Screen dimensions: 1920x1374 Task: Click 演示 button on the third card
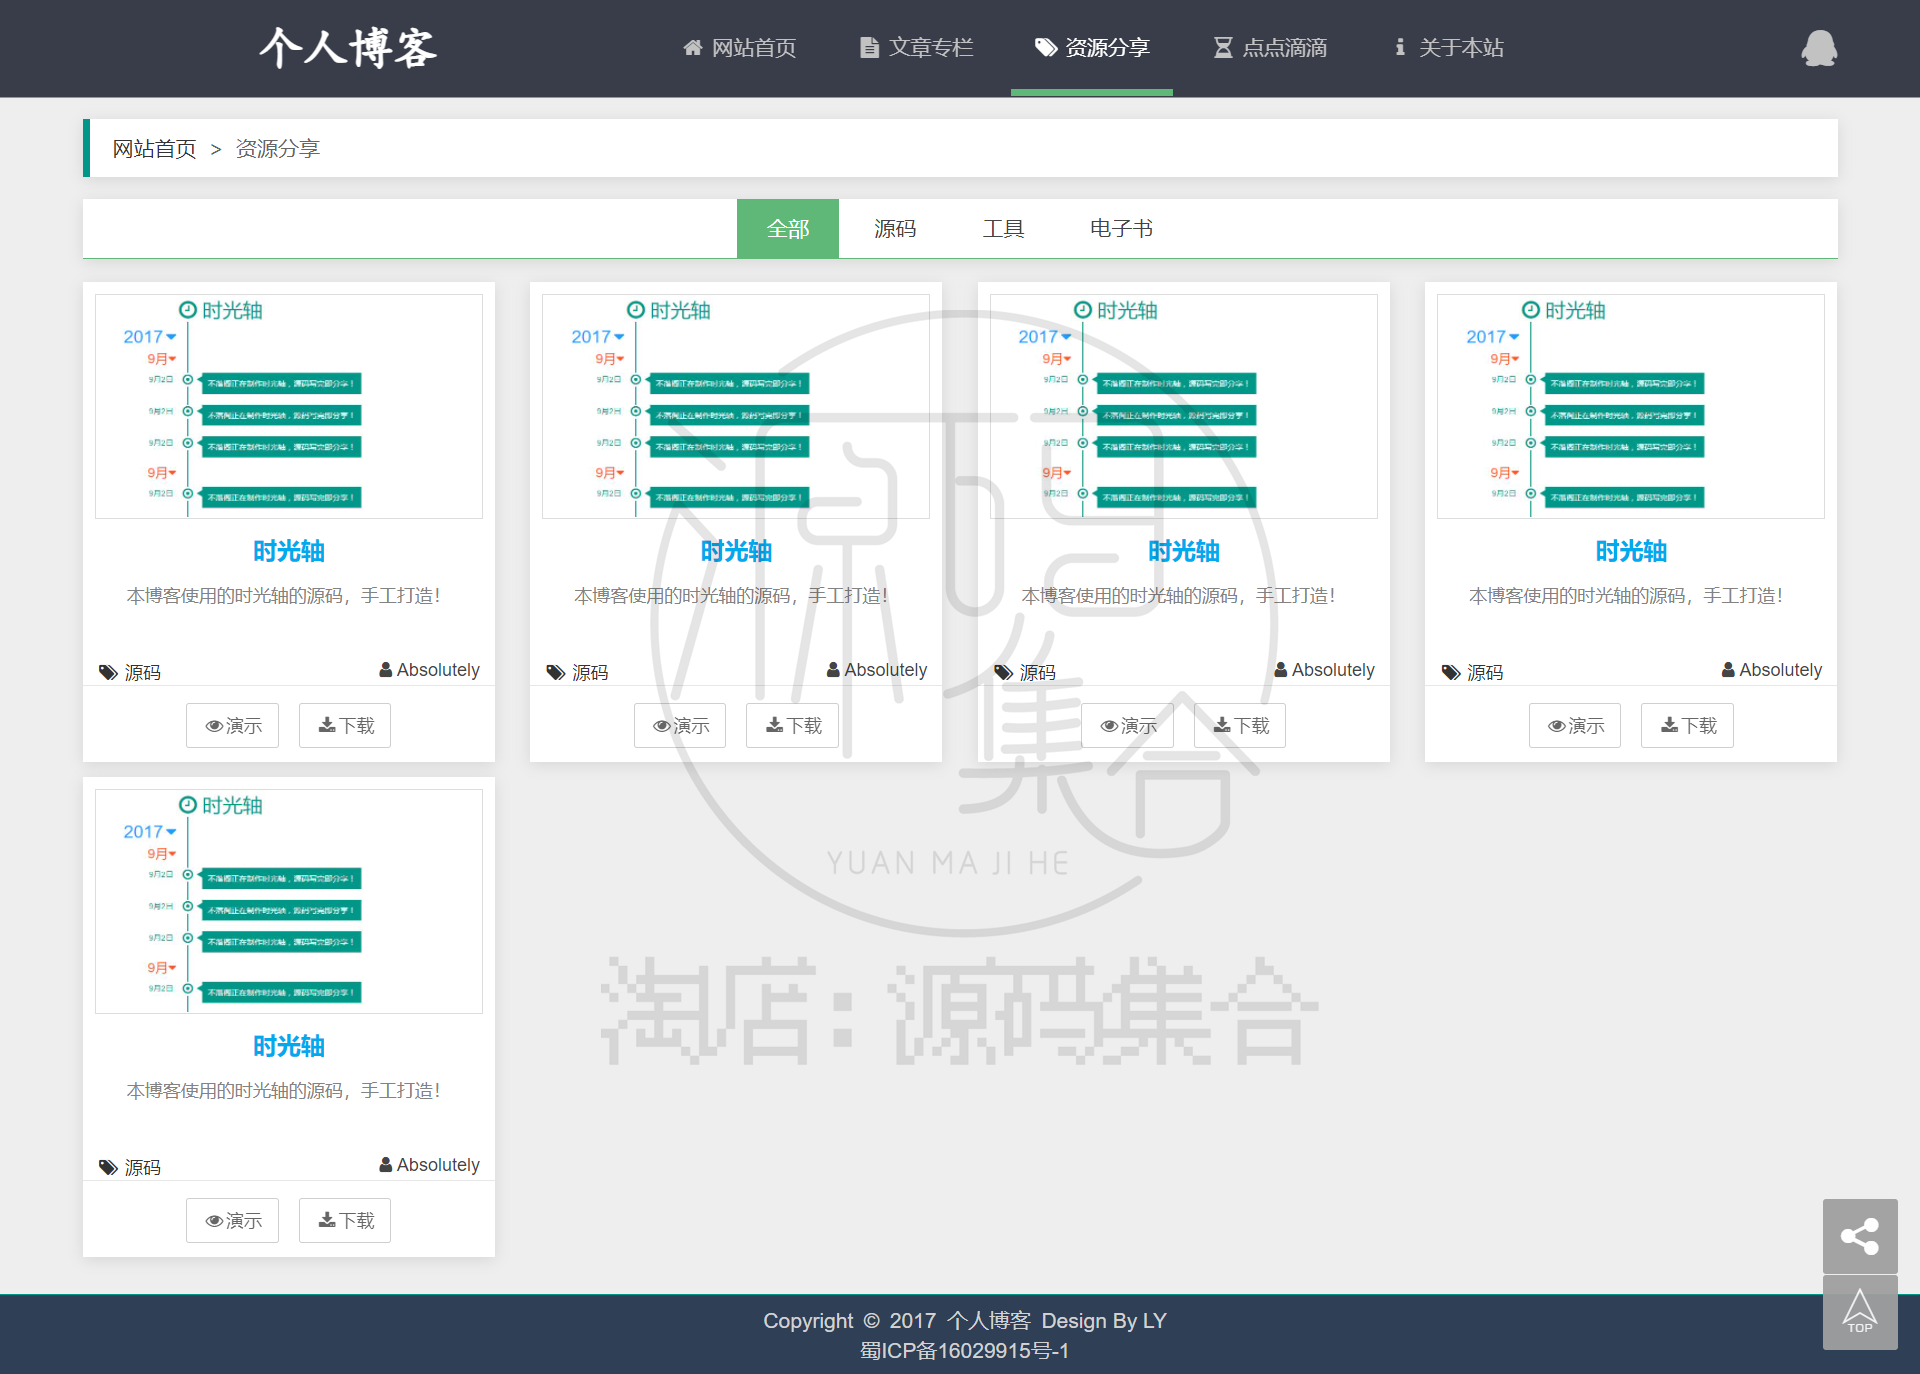[x=1127, y=726]
